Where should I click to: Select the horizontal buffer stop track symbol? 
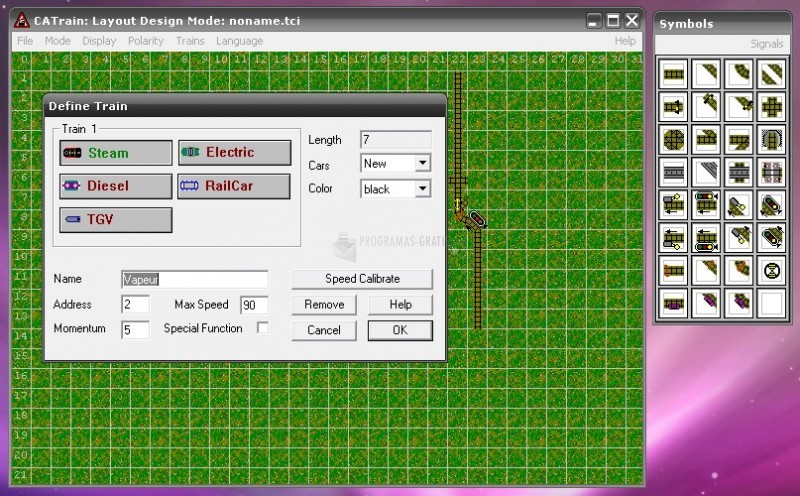[x=673, y=107]
